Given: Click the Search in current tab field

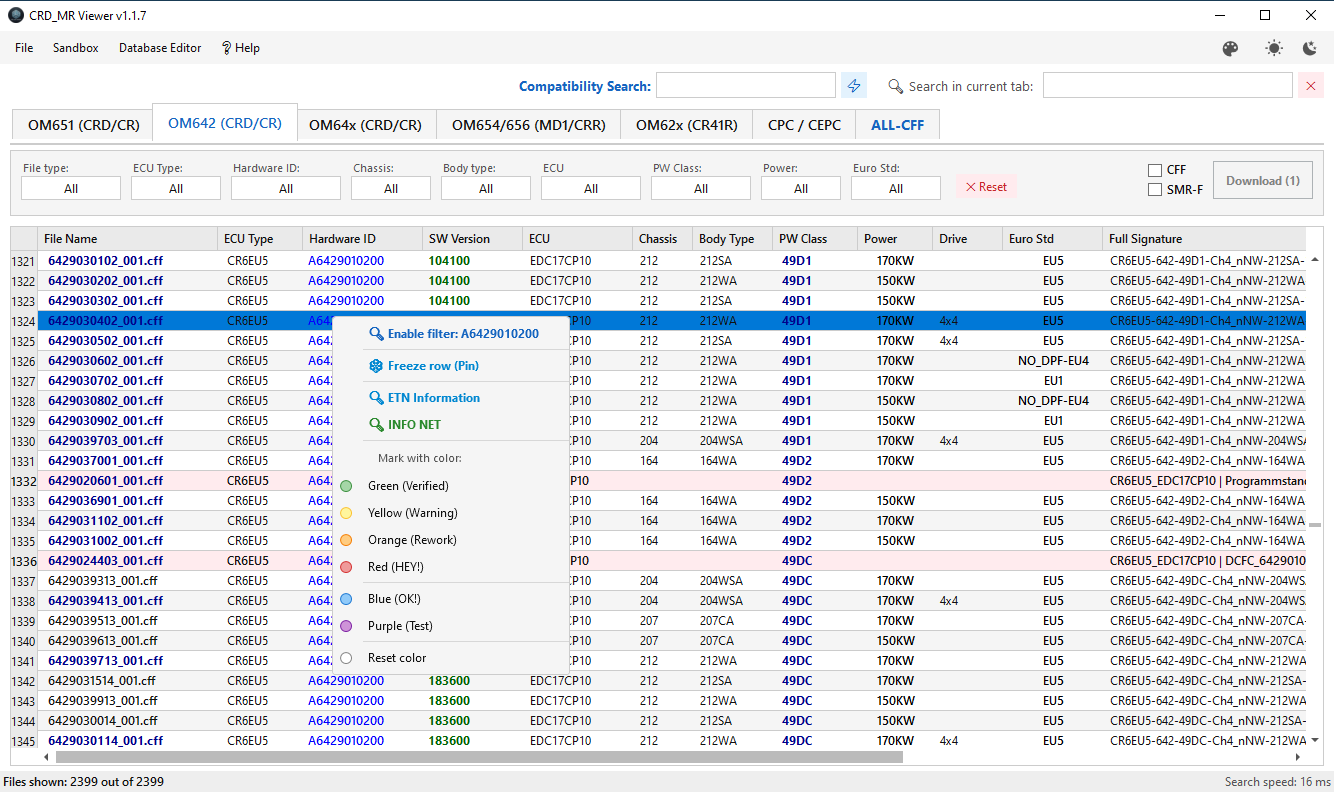Looking at the screenshot, I should pos(1168,86).
